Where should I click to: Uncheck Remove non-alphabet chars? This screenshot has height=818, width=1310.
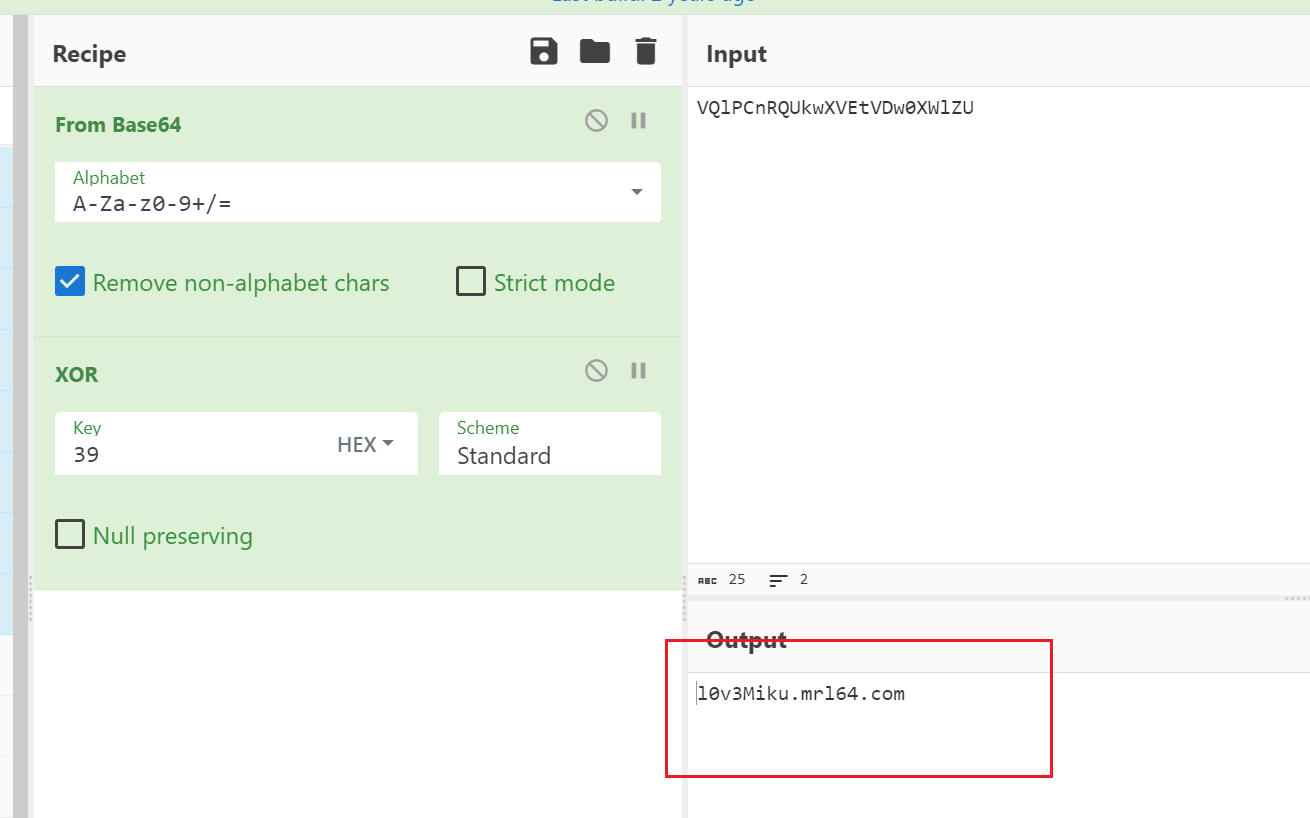(x=70, y=282)
